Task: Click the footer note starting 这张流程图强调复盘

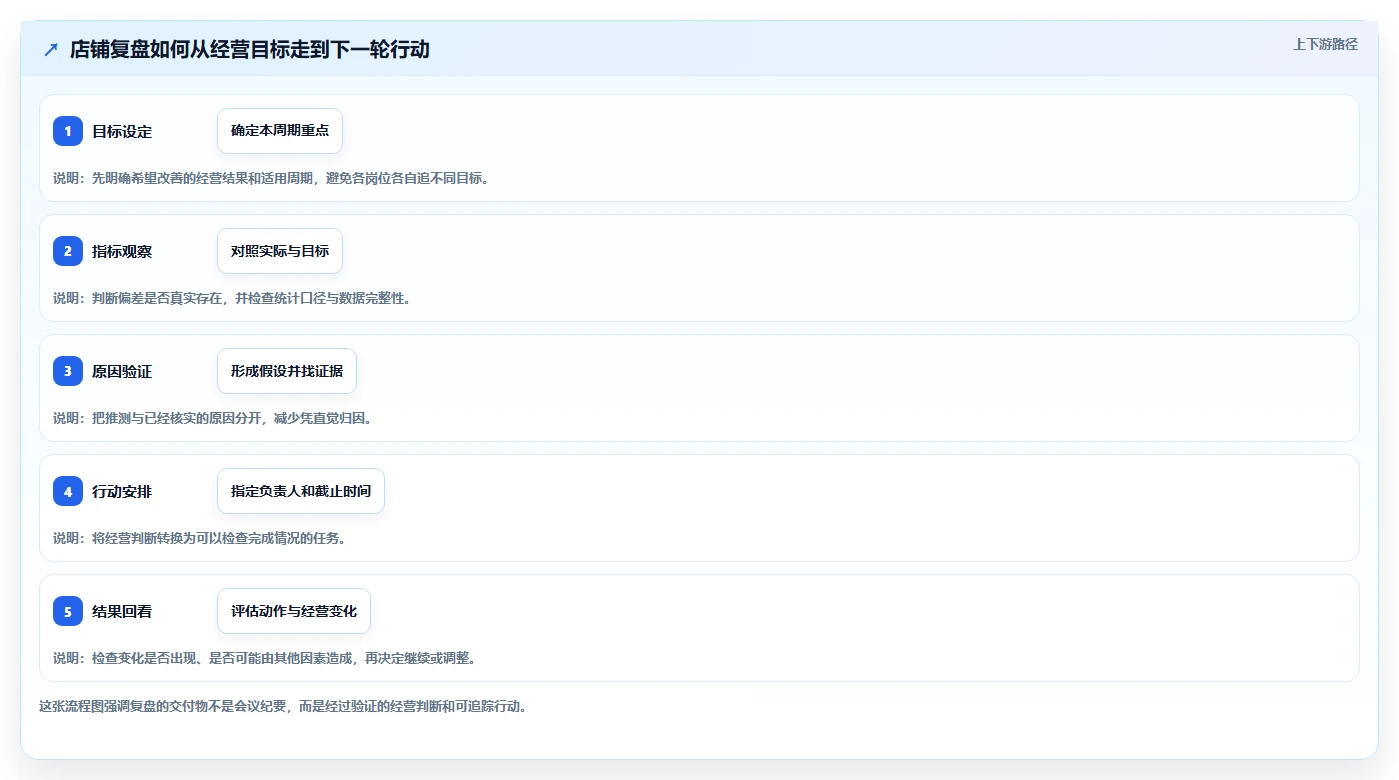Action: (x=283, y=706)
